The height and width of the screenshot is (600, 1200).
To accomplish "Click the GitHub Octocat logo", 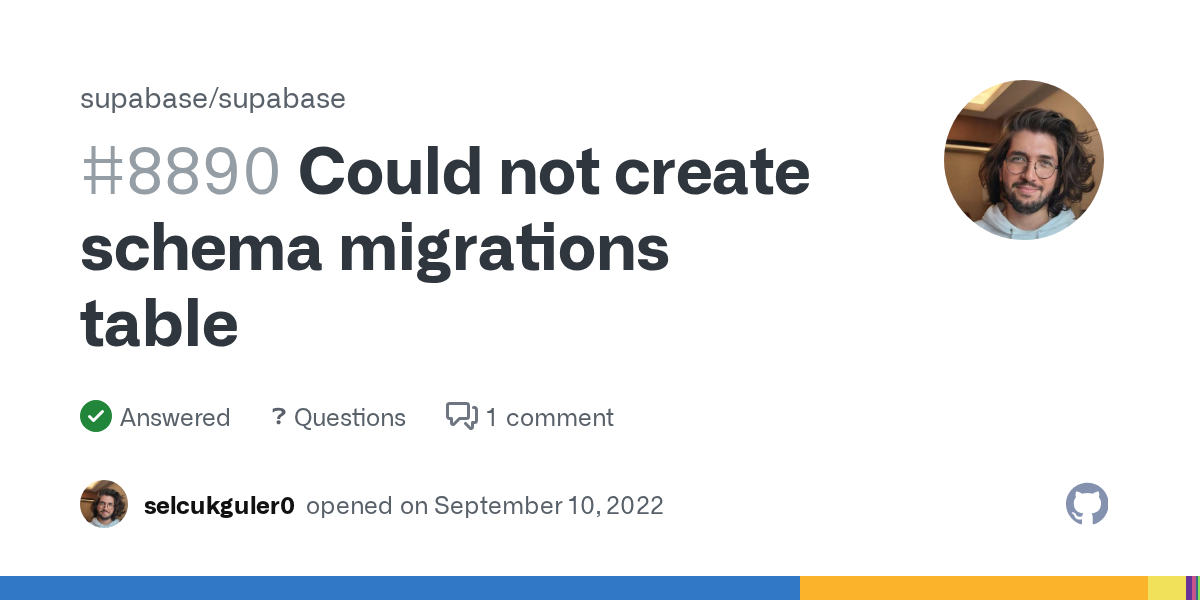I will [x=1087, y=505].
